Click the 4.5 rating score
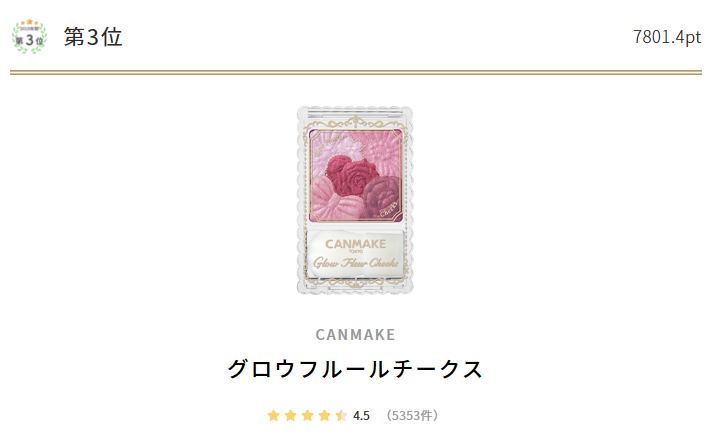 pos(361,416)
